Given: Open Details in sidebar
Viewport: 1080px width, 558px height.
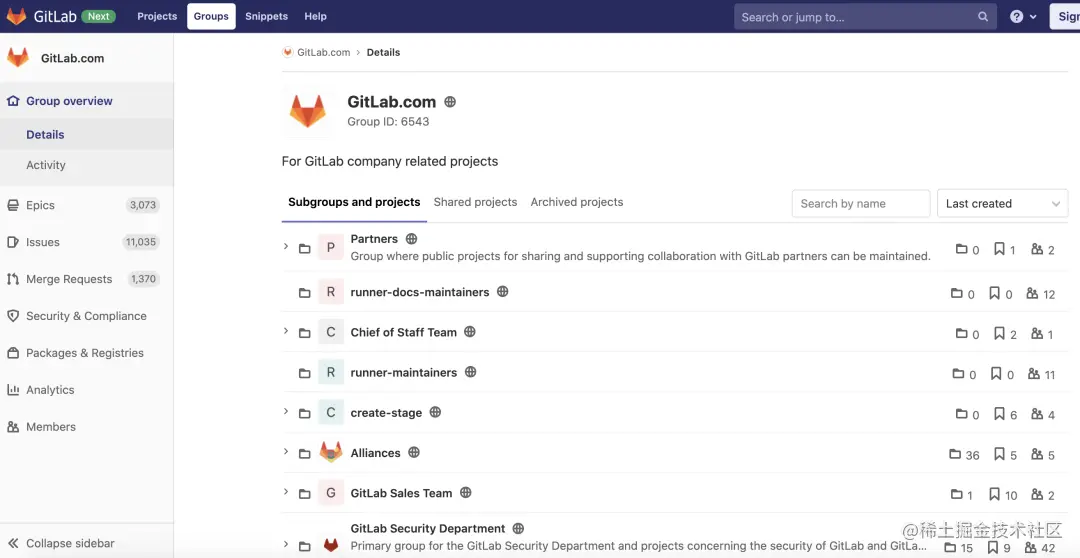Looking at the screenshot, I should click(x=45, y=134).
